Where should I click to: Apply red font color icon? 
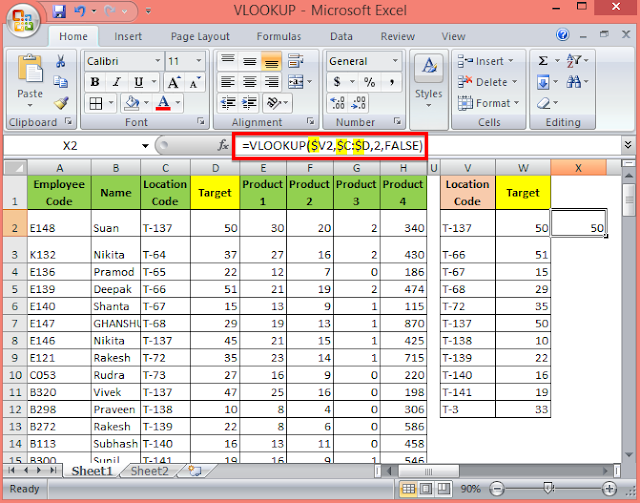point(163,103)
